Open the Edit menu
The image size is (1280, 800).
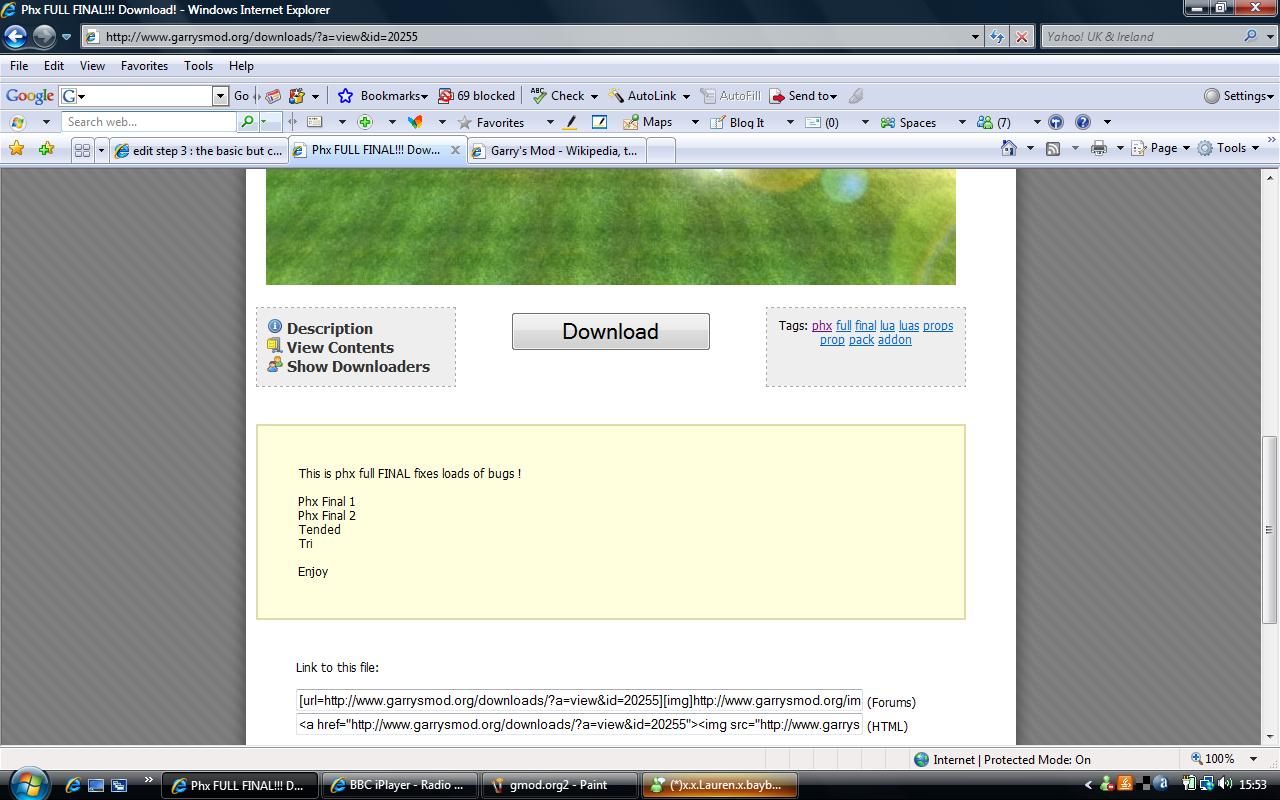coord(54,66)
